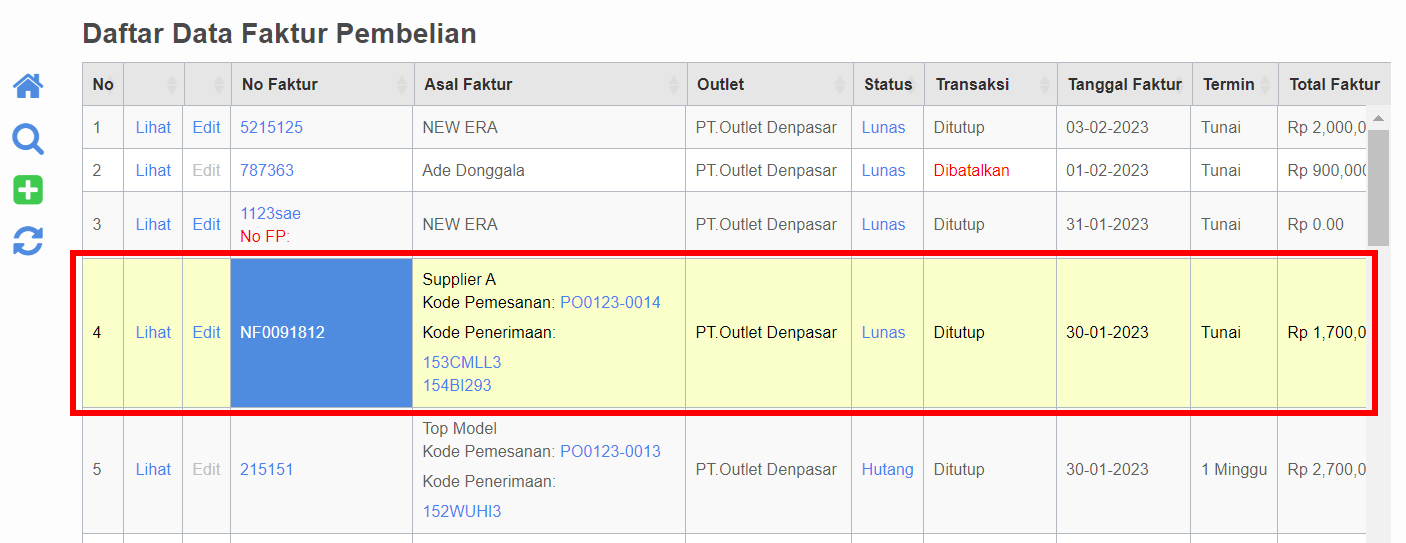Open Lihat link for invoice 5215125
Image resolution: width=1406 pixels, height=543 pixels.
[153, 128]
